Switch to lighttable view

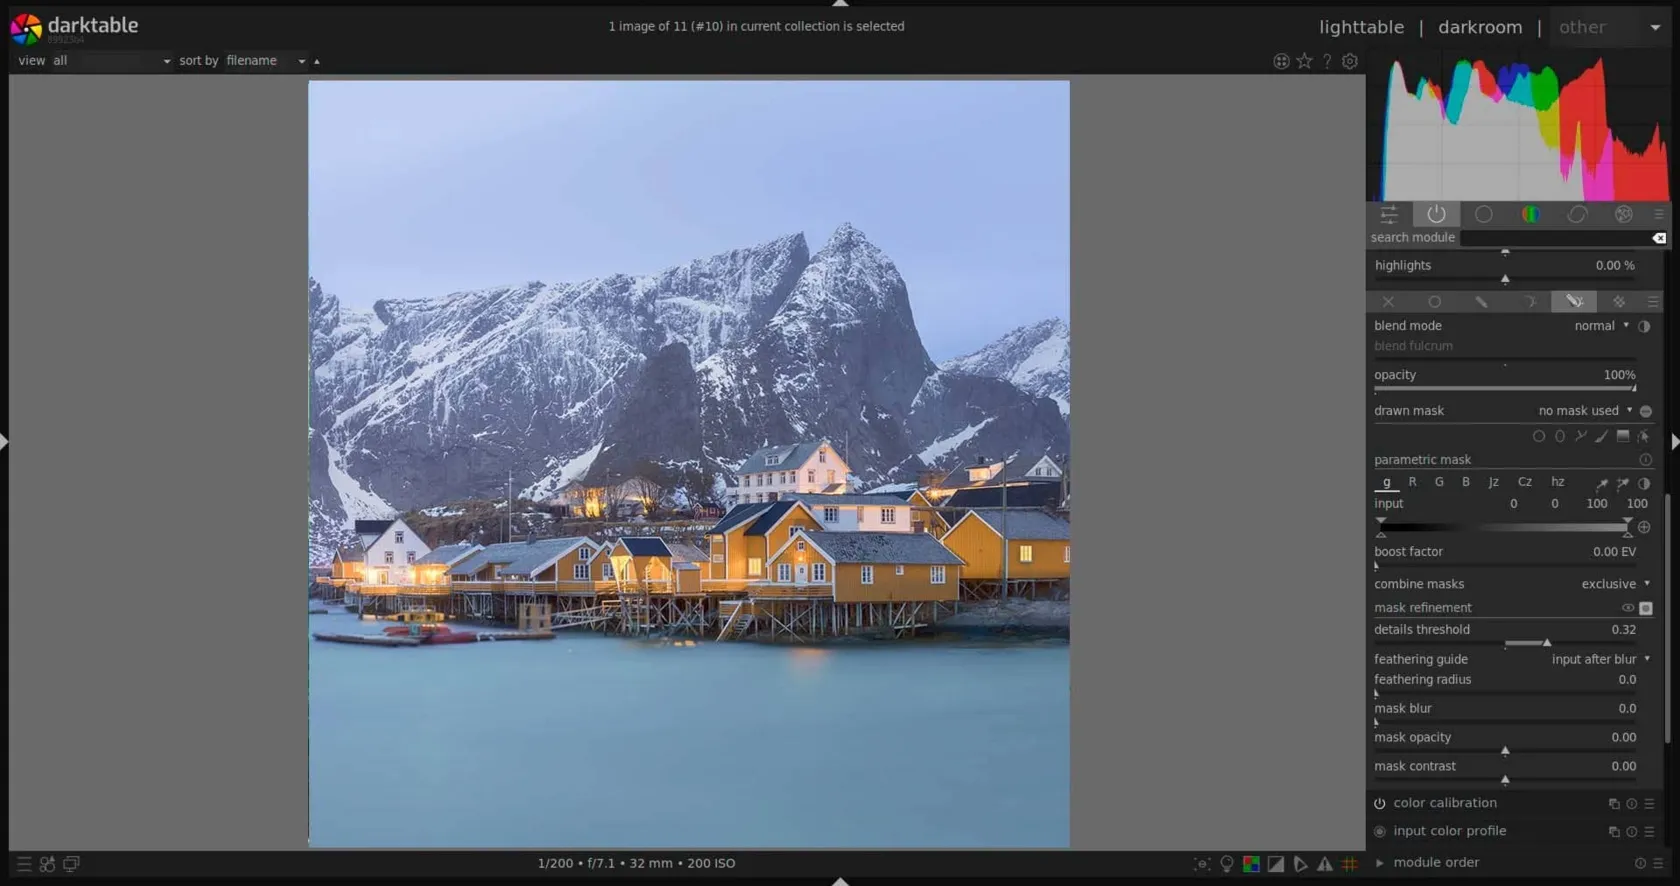tap(1360, 27)
